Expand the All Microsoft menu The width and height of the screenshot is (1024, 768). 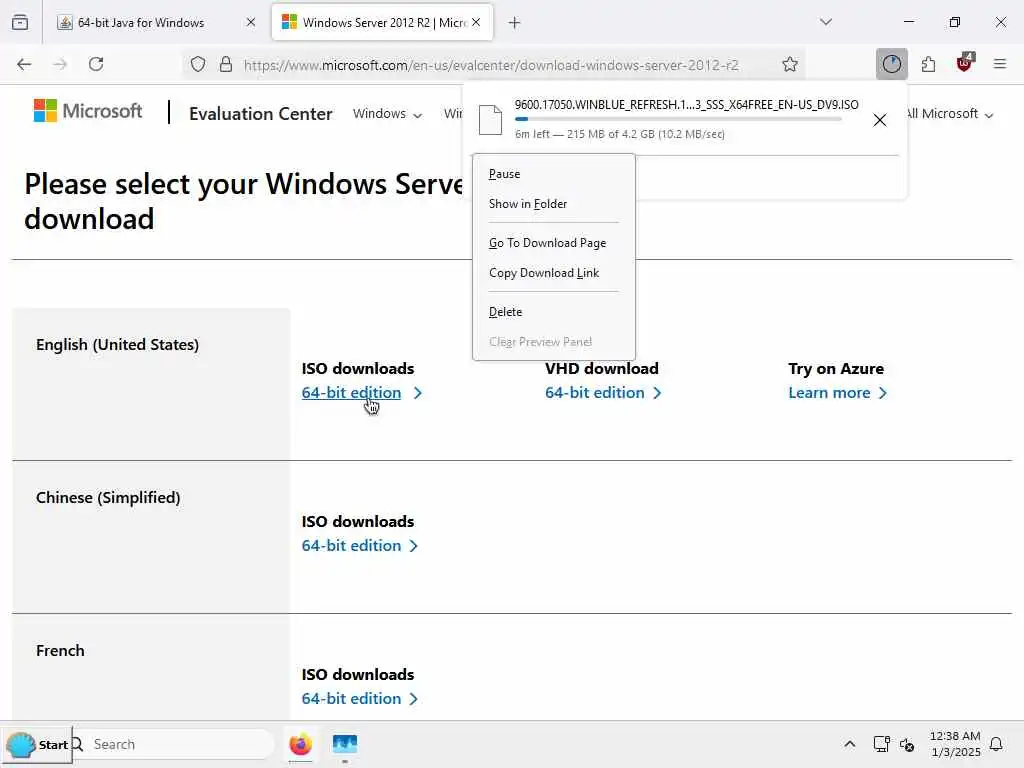pyautogui.click(x=948, y=114)
